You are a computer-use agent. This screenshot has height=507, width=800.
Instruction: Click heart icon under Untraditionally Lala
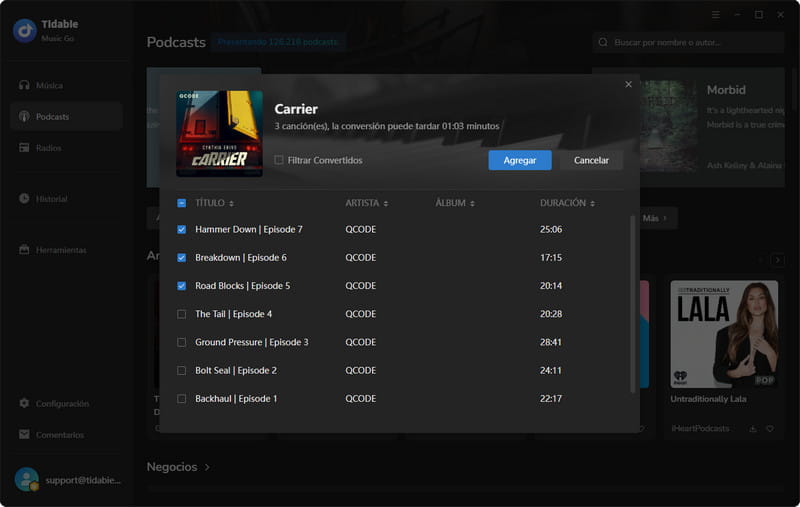tap(770, 429)
